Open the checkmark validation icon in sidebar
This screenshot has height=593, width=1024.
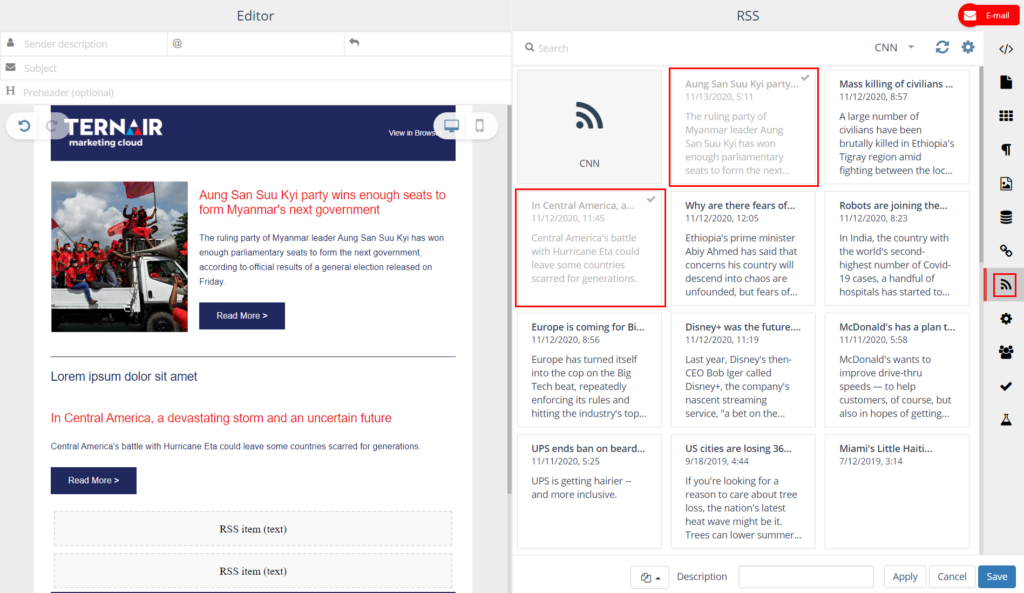[1006, 386]
